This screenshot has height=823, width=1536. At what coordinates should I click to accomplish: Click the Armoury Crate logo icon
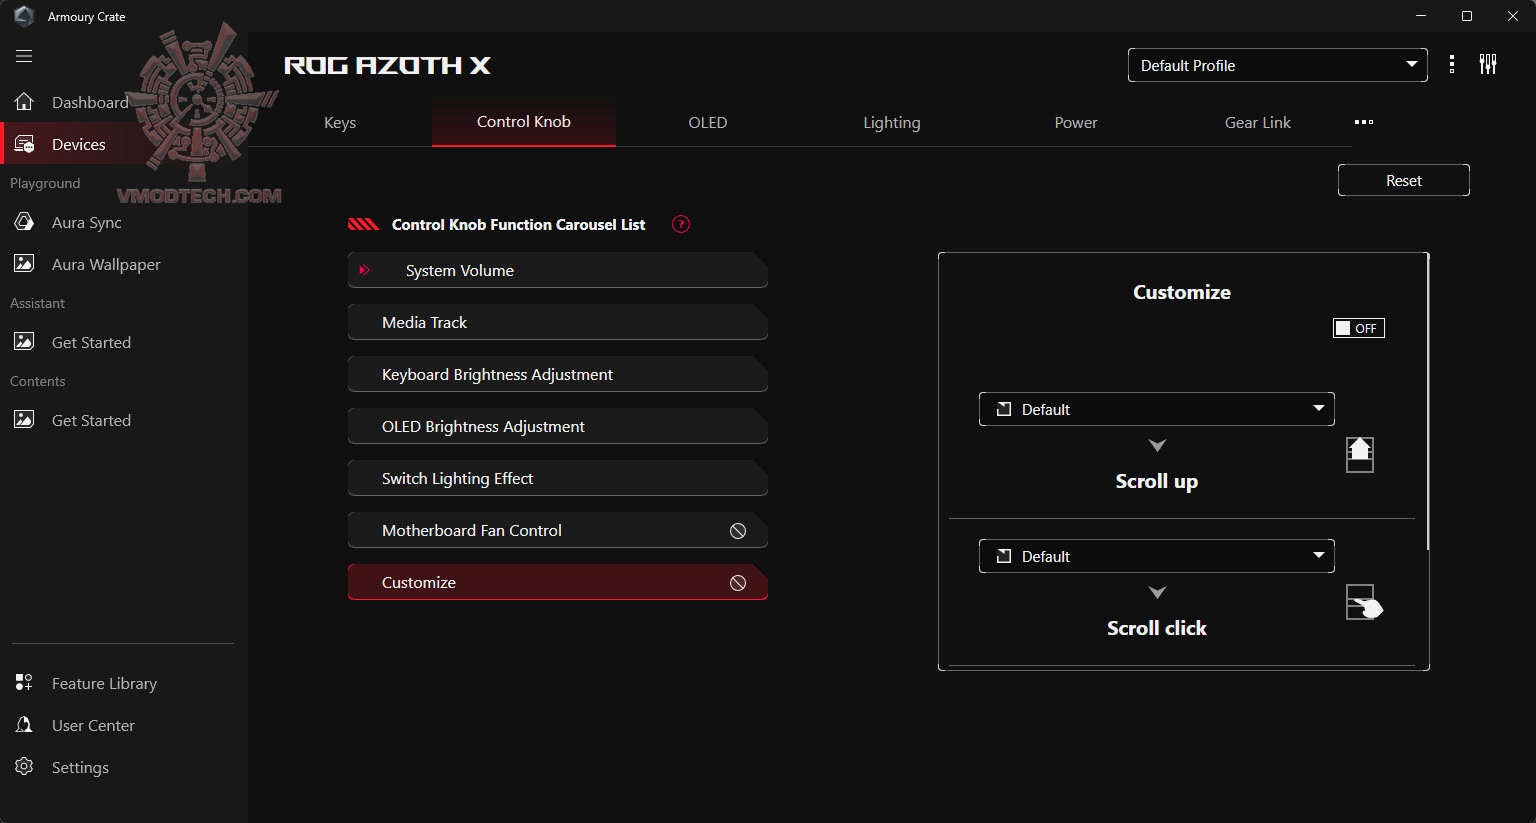[24, 16]
